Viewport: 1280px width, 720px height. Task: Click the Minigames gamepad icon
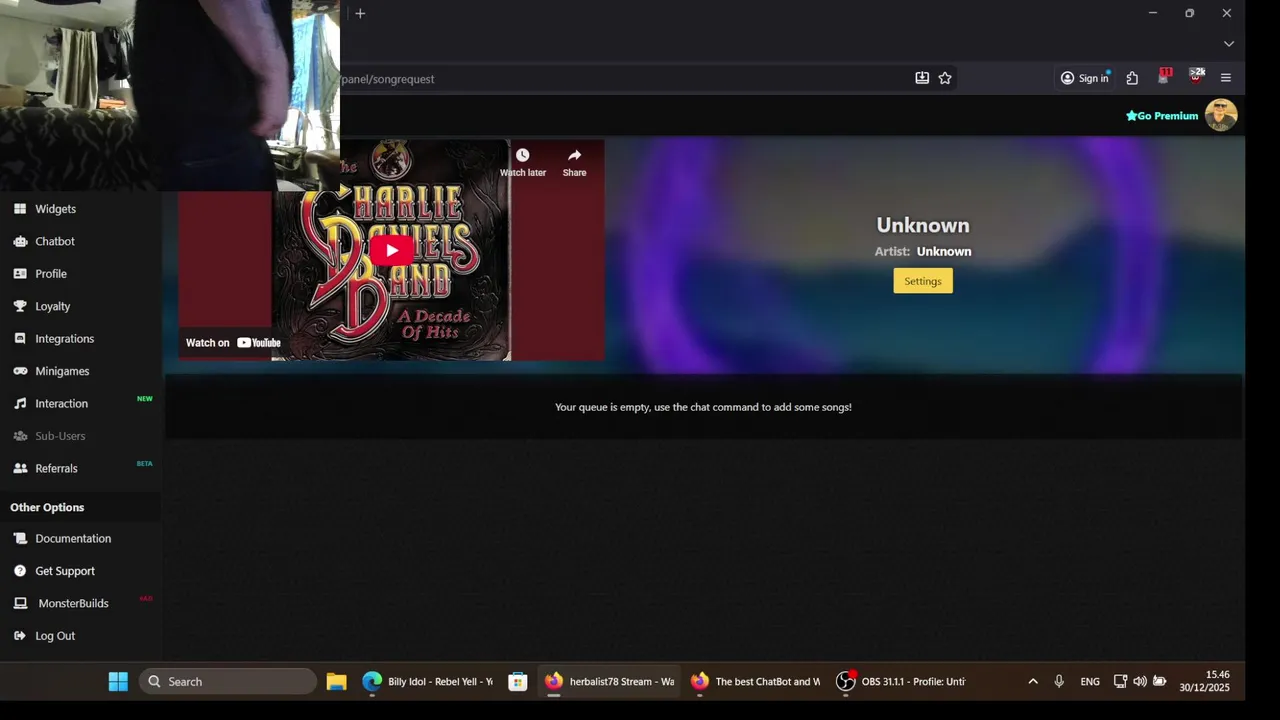(x=20, y=371)
